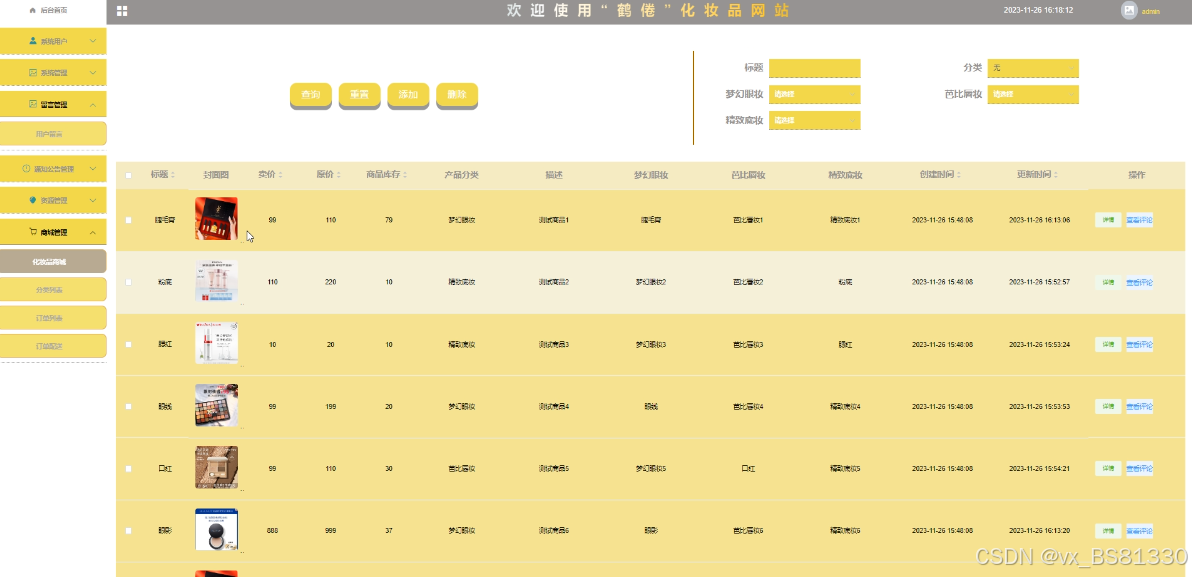Click the admin username text

tap(1151, 11)
